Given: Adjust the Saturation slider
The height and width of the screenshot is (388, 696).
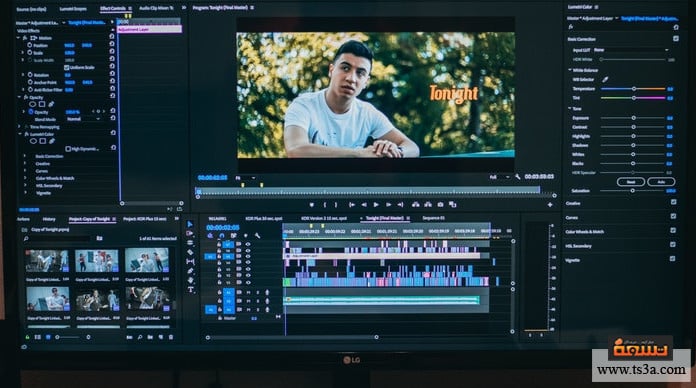Looking at the screenshot, I should (633, 191).
